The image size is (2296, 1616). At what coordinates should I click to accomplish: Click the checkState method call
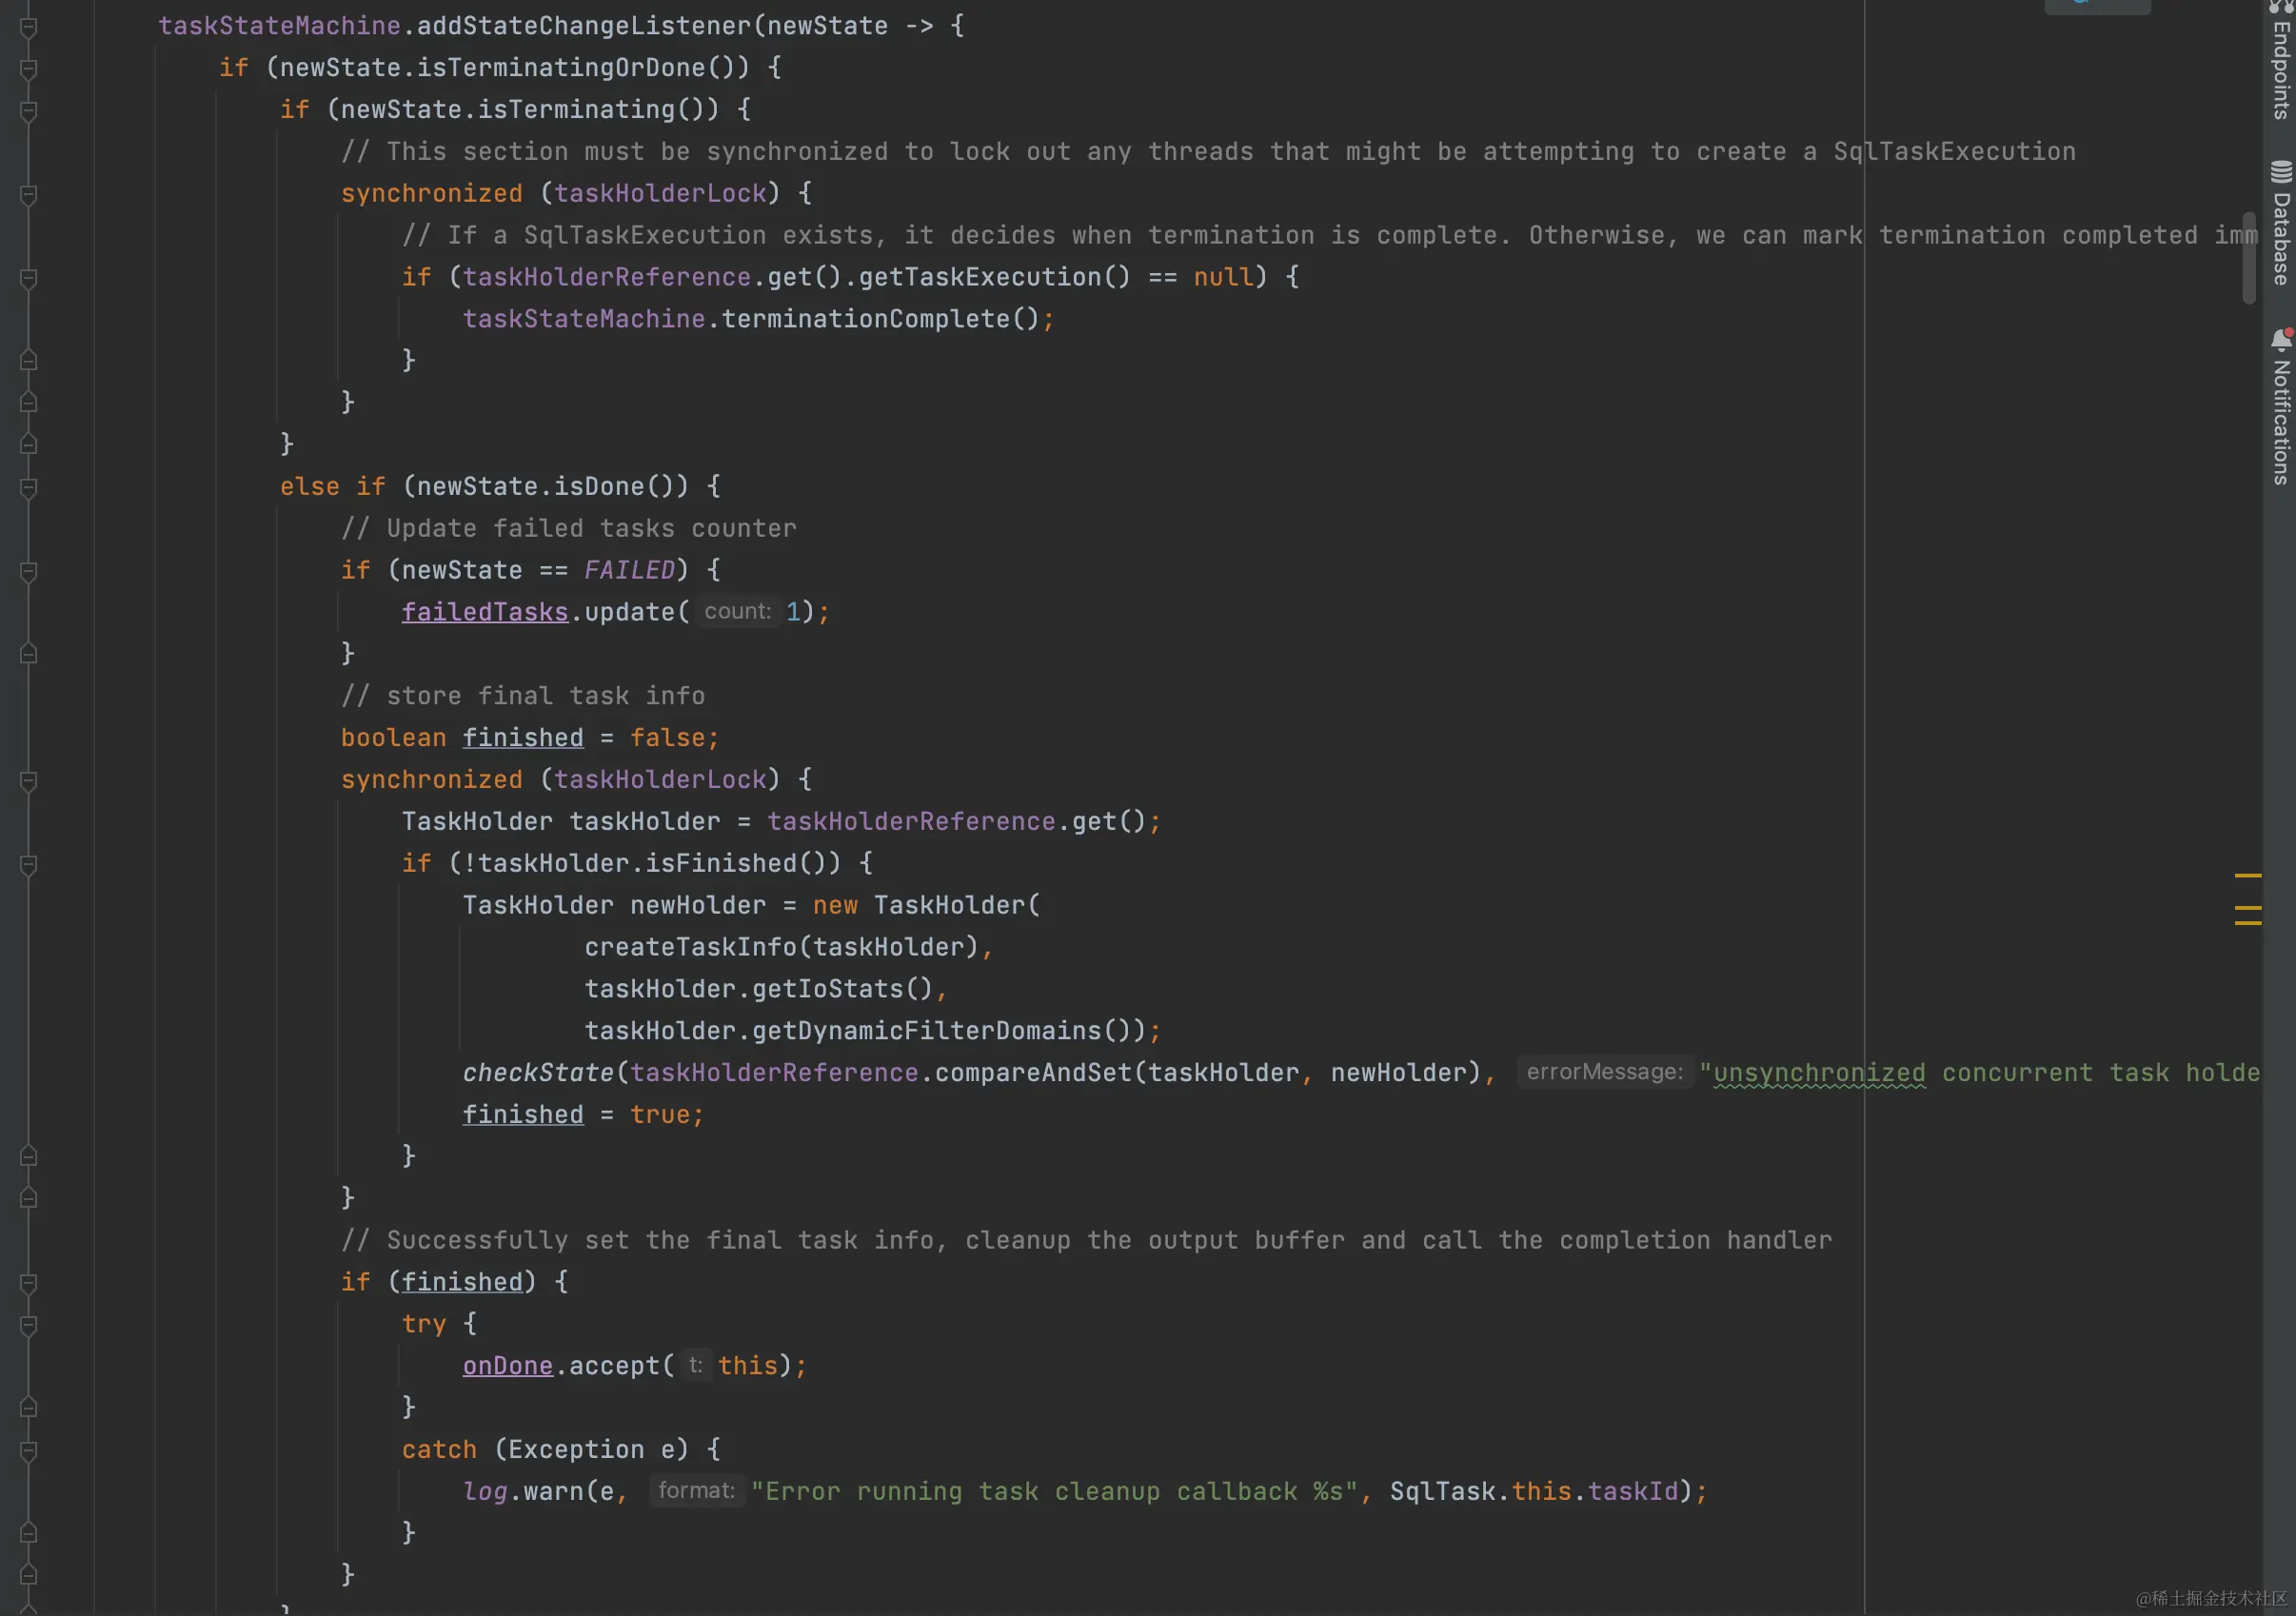pos(537,1073)
